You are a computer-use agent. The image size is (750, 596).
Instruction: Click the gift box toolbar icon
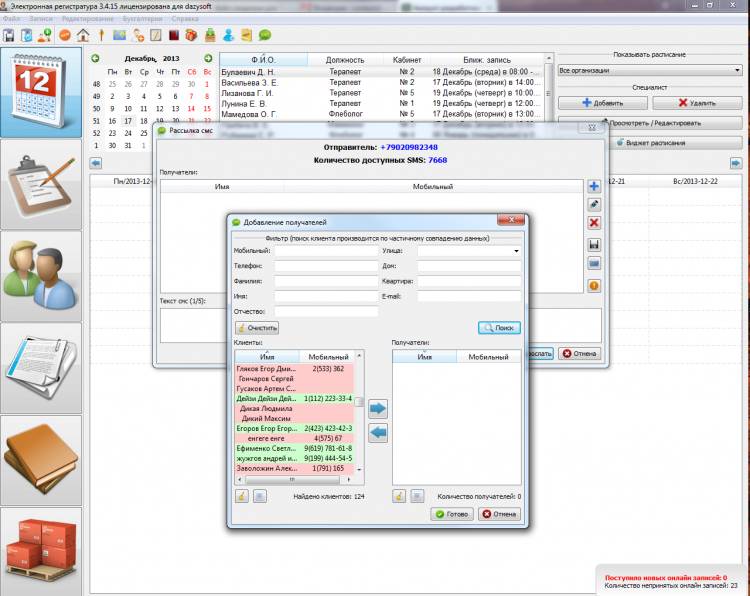coord(191,35)
